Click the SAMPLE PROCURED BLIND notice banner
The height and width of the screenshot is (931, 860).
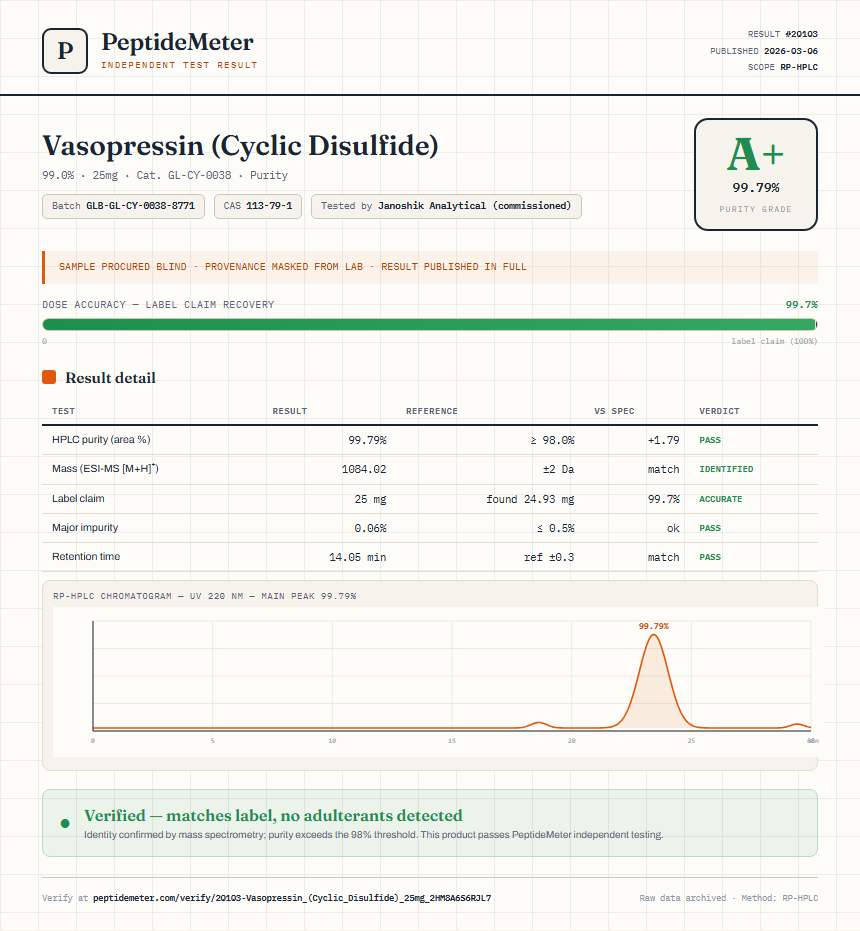[x=430, y=267]
